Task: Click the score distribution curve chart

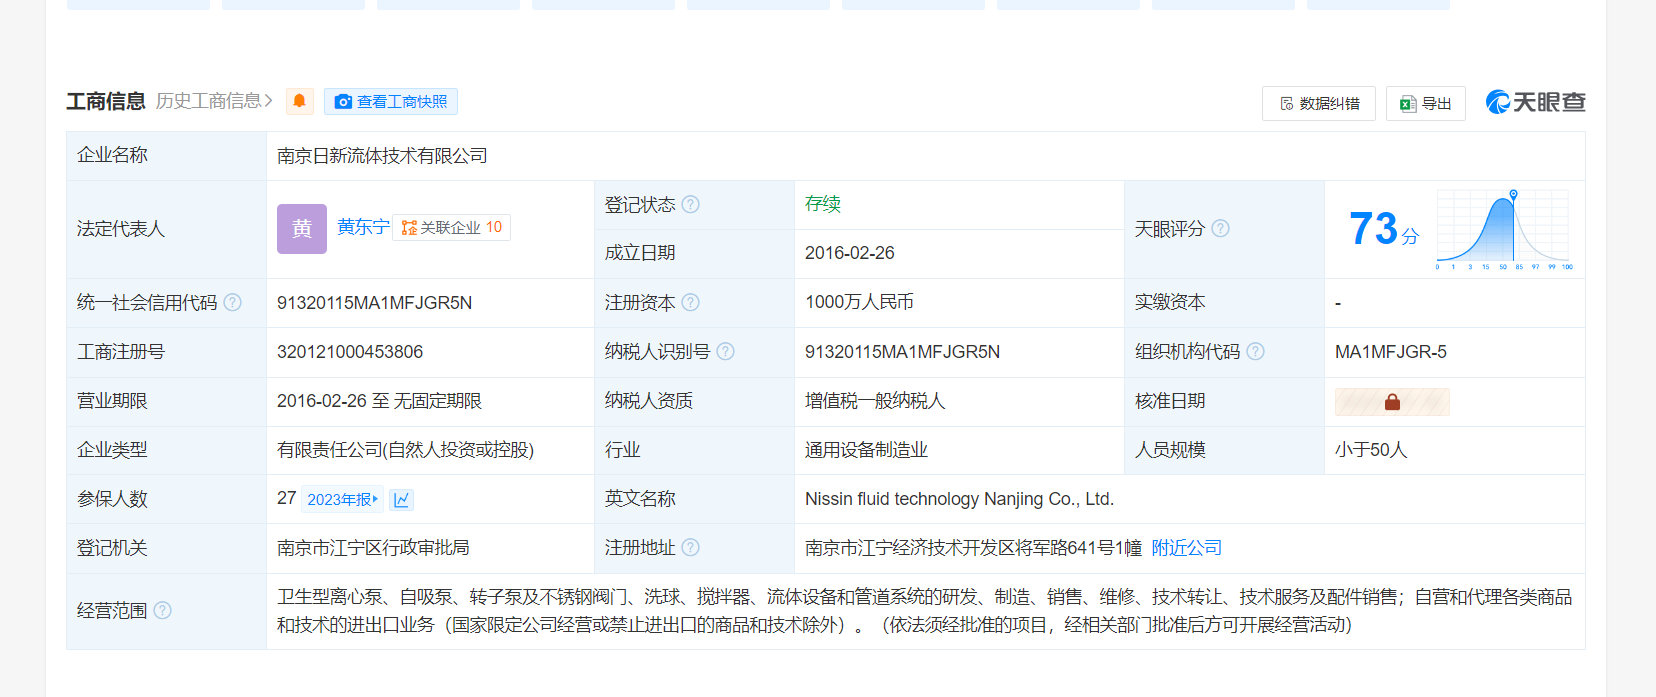Action: [1504, 229]
